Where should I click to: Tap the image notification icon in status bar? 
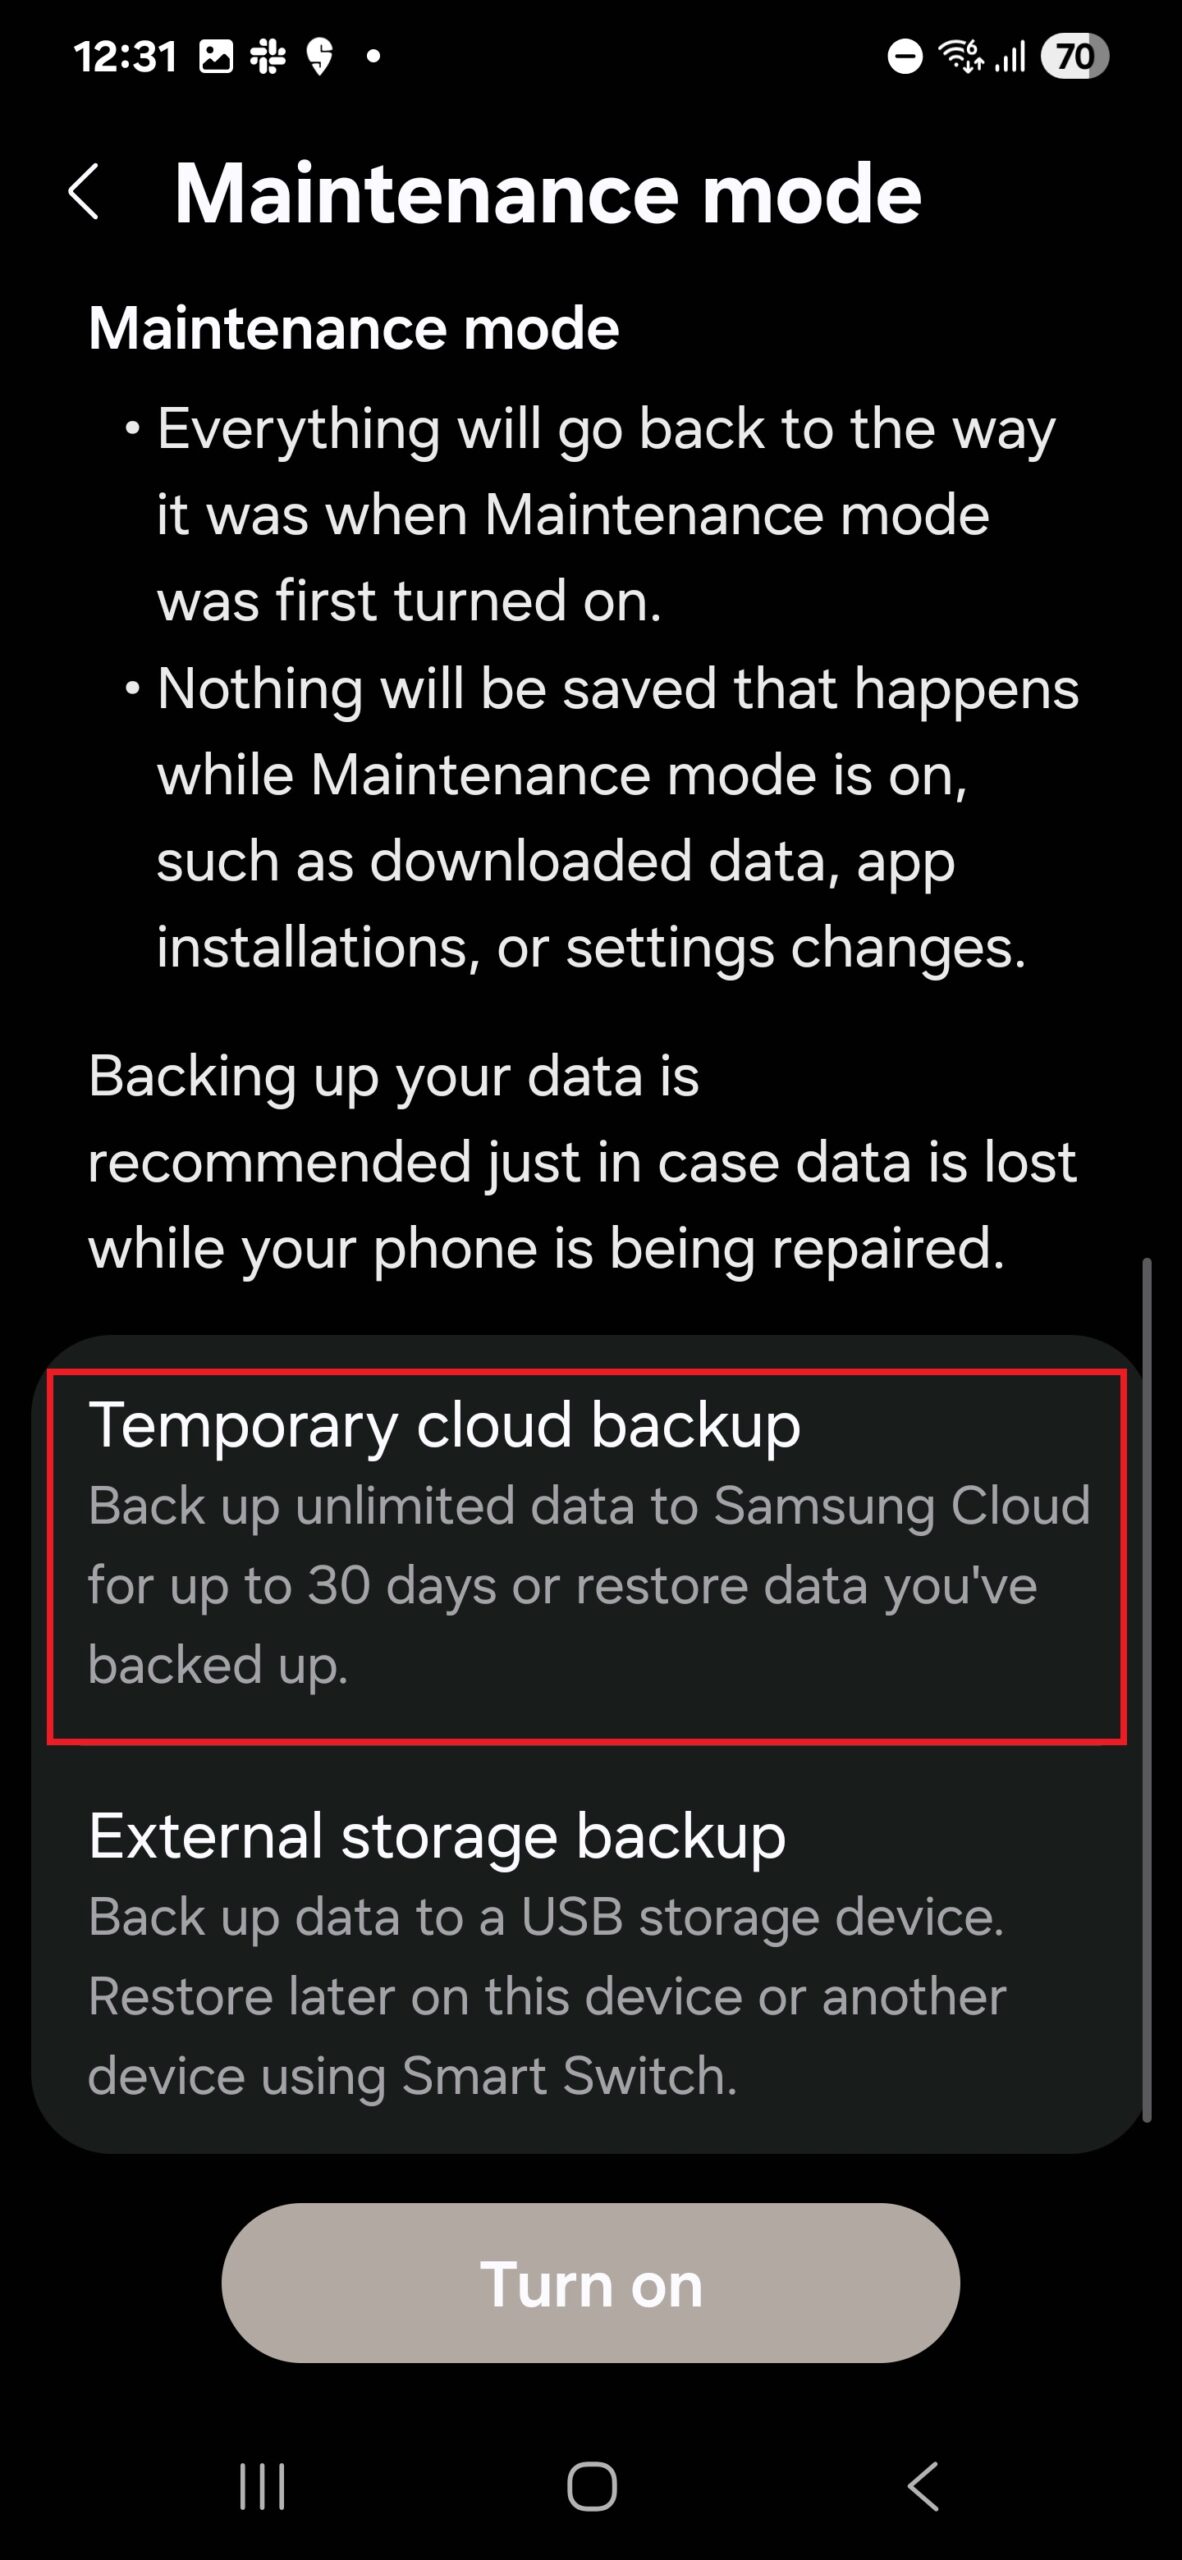coord(215,57)
